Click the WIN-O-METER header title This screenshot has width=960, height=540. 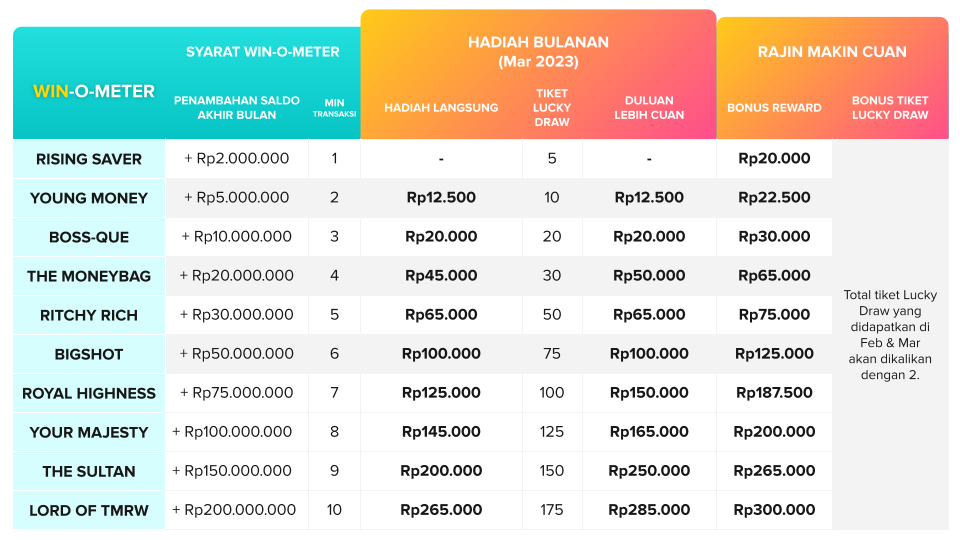click(94, 91)
